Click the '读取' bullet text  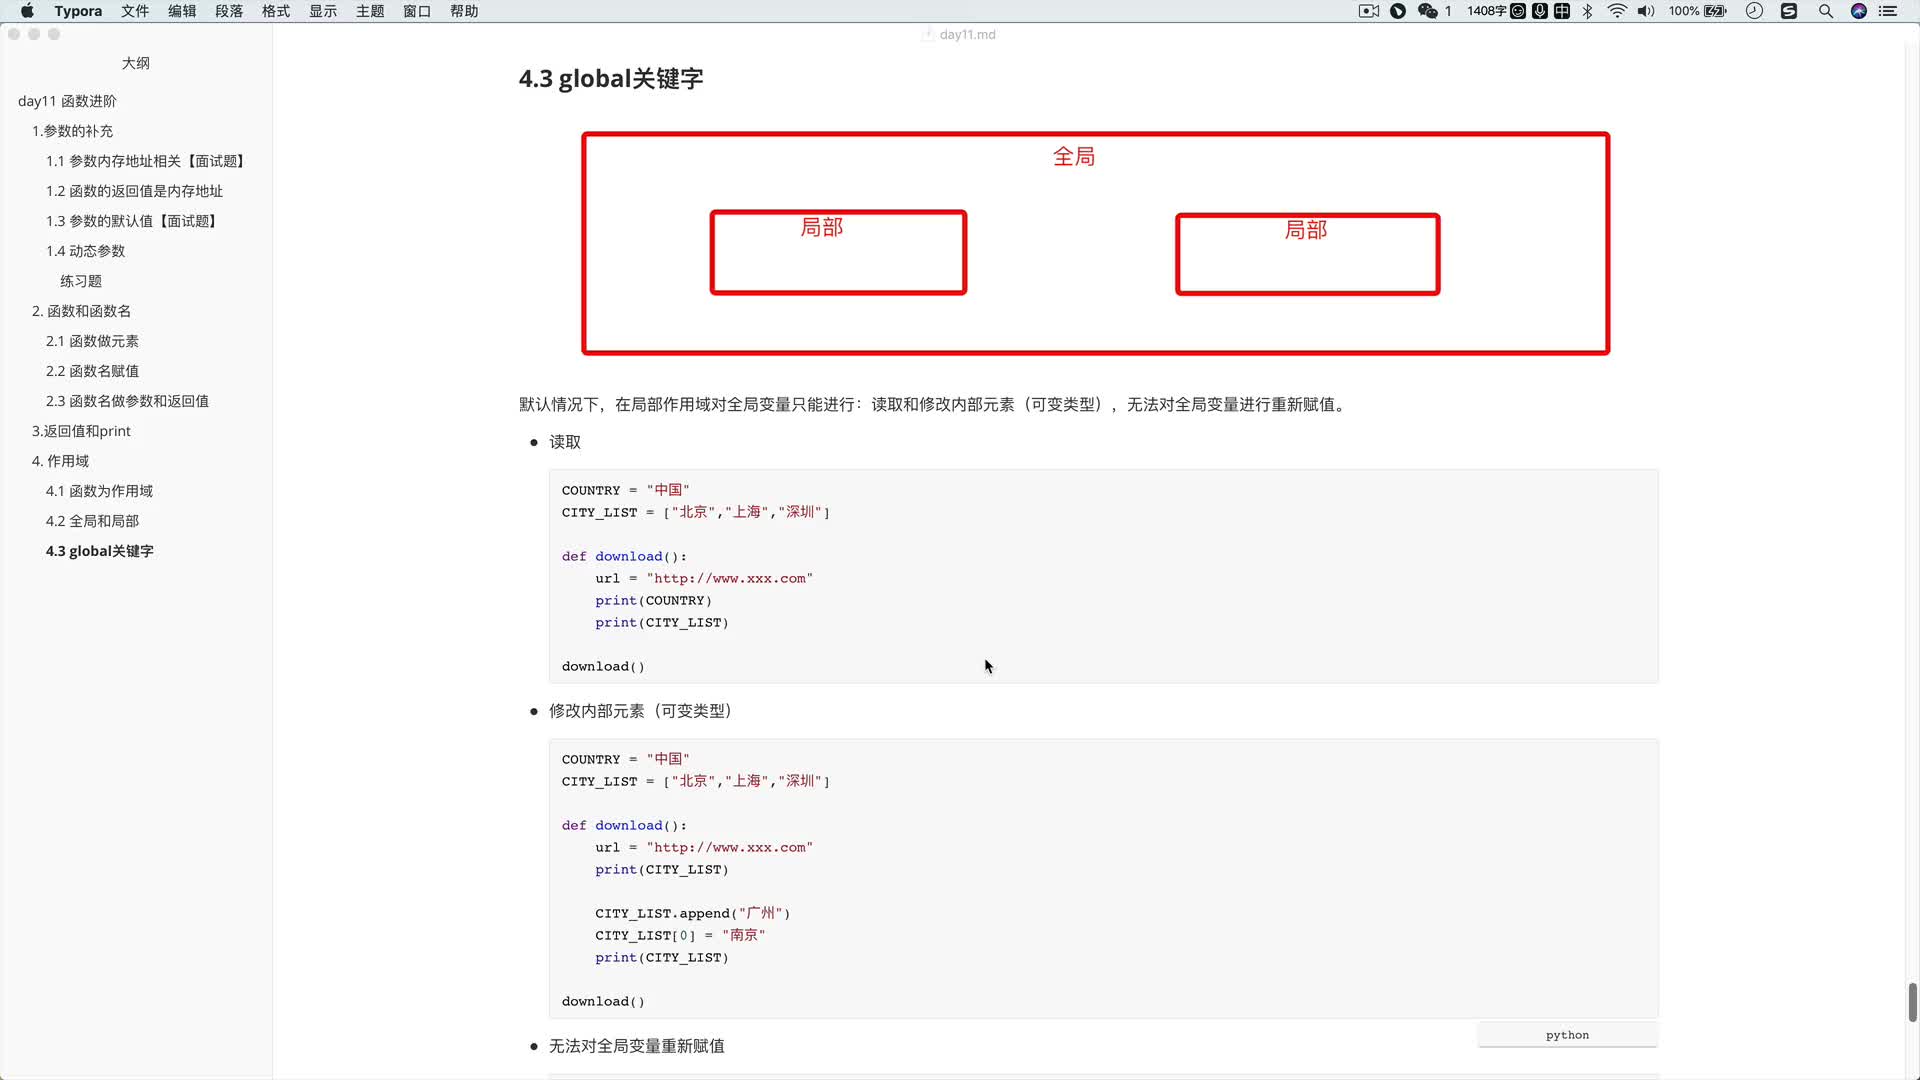click(x=565, y=442)
